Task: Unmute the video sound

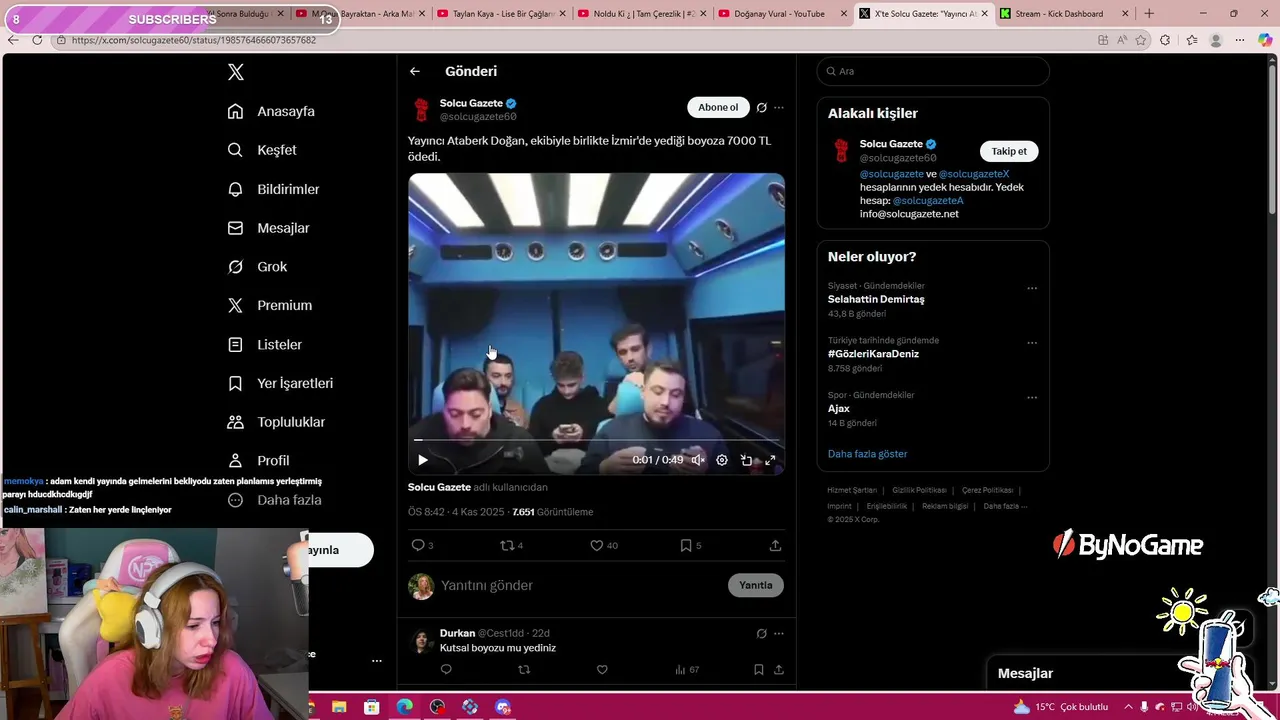Action: tap(698, 460)
